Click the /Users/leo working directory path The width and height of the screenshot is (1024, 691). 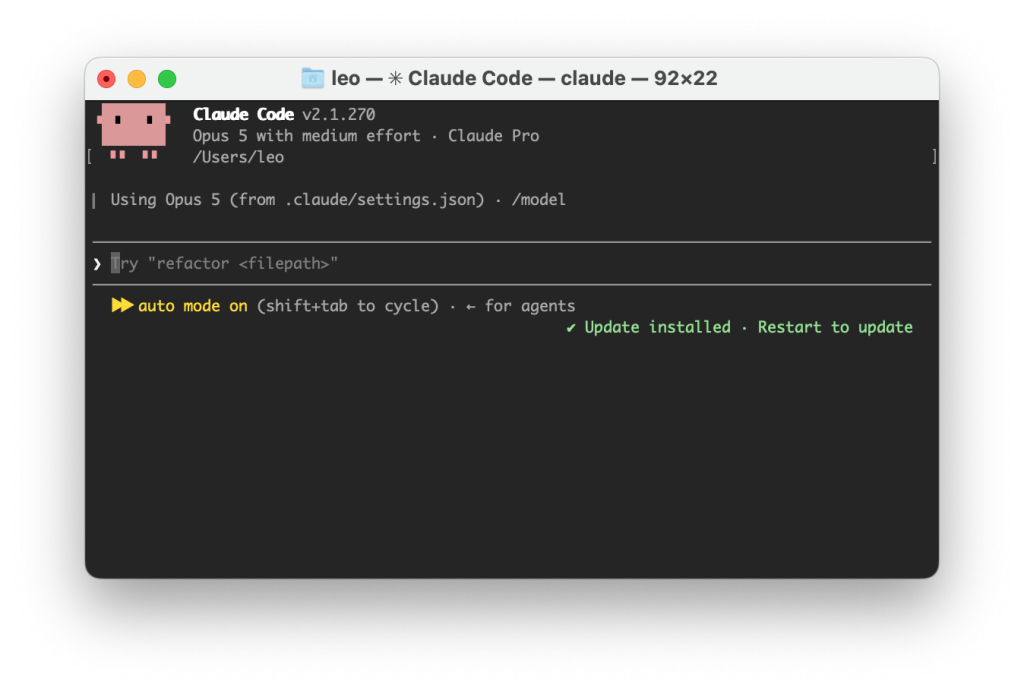click(238, 157)
